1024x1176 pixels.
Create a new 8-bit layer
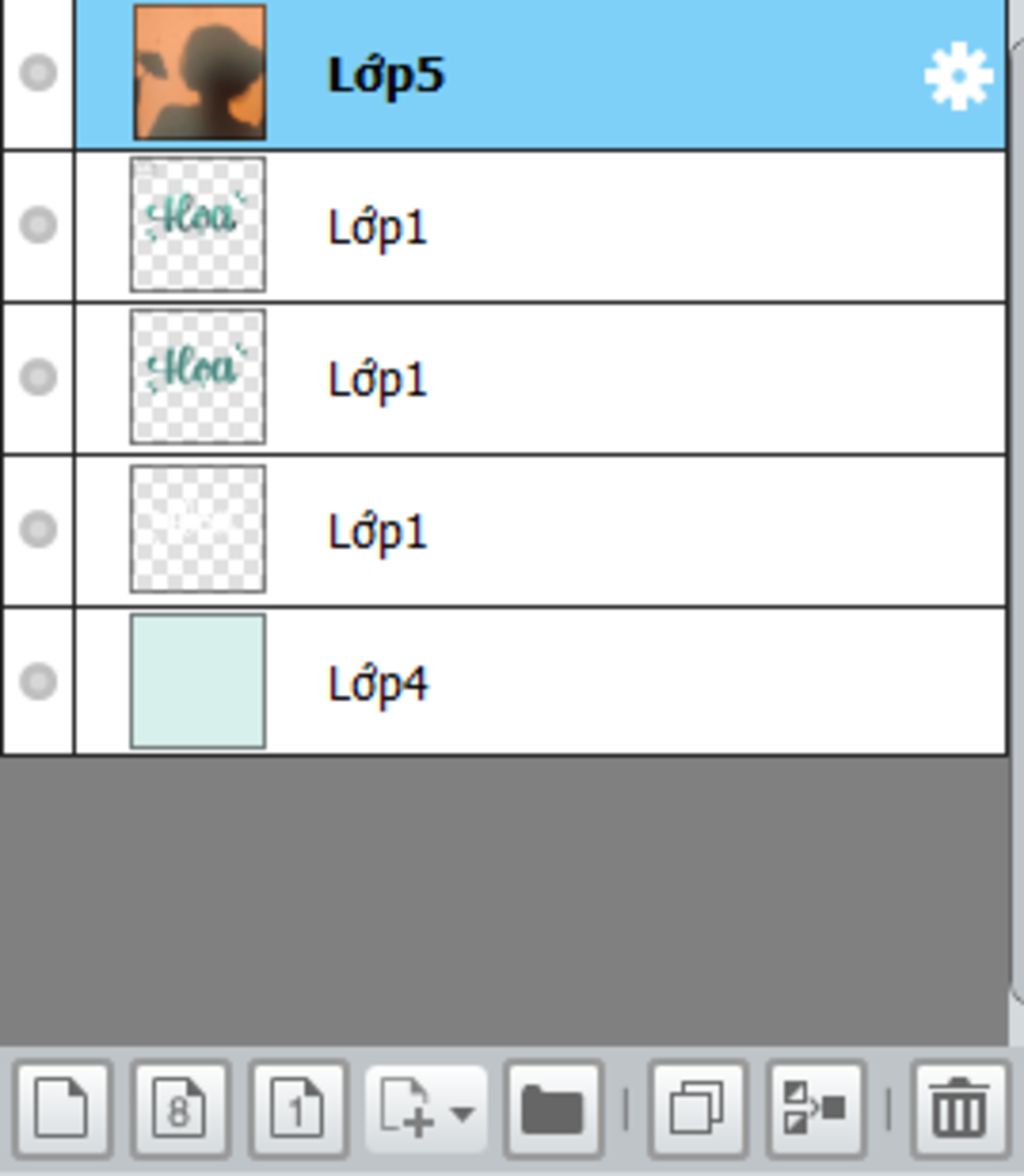pos(180,1108)
